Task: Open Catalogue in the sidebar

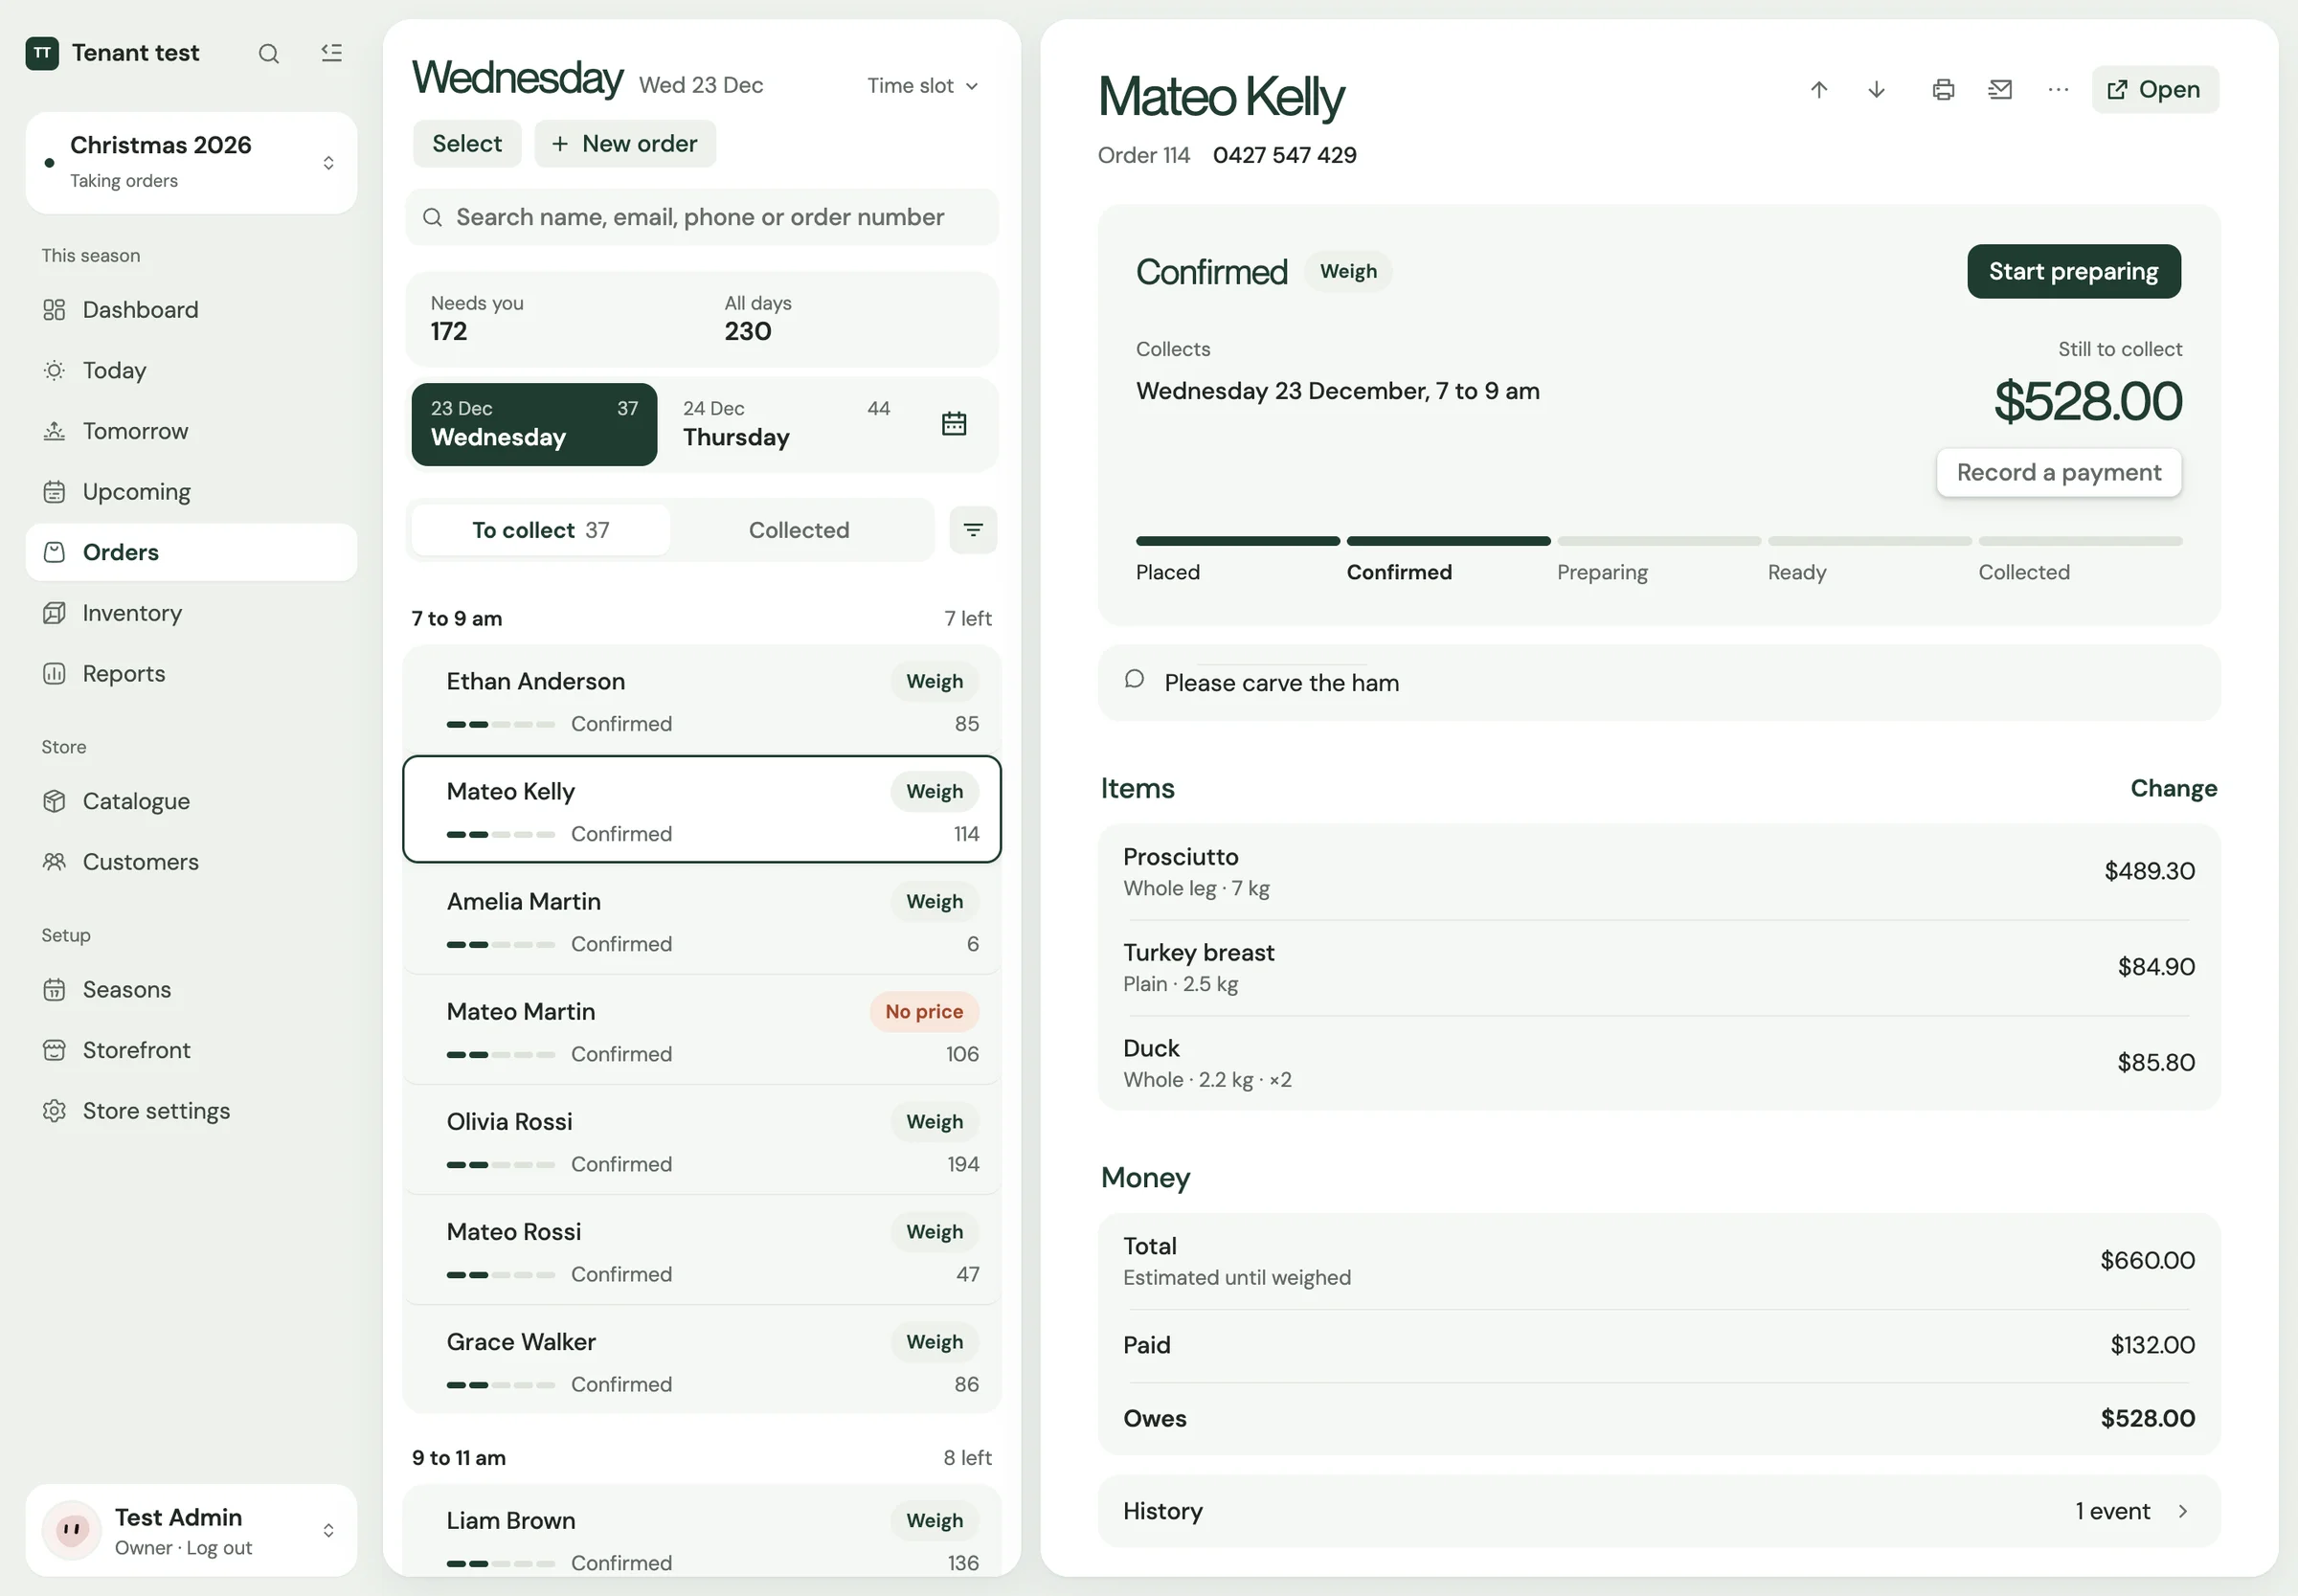Action: pos(191,801)
